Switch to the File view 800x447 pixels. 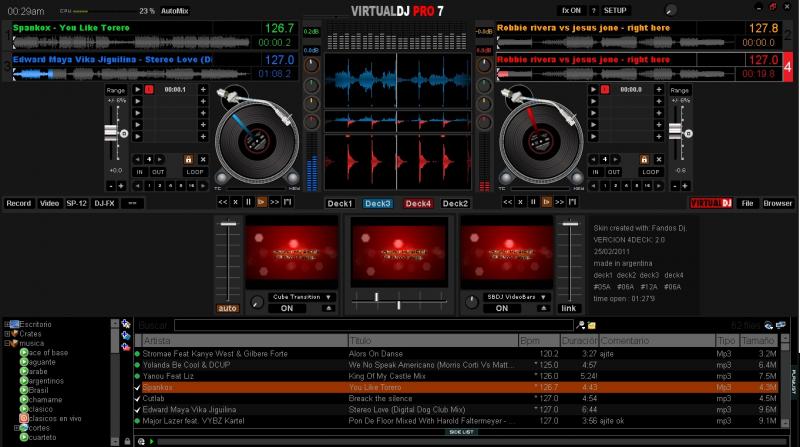click(747, 203)
